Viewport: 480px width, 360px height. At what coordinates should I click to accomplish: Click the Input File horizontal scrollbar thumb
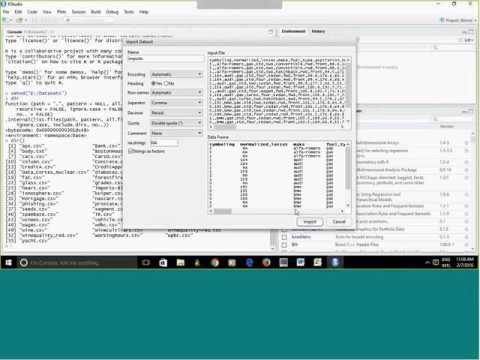coord(225,127)
